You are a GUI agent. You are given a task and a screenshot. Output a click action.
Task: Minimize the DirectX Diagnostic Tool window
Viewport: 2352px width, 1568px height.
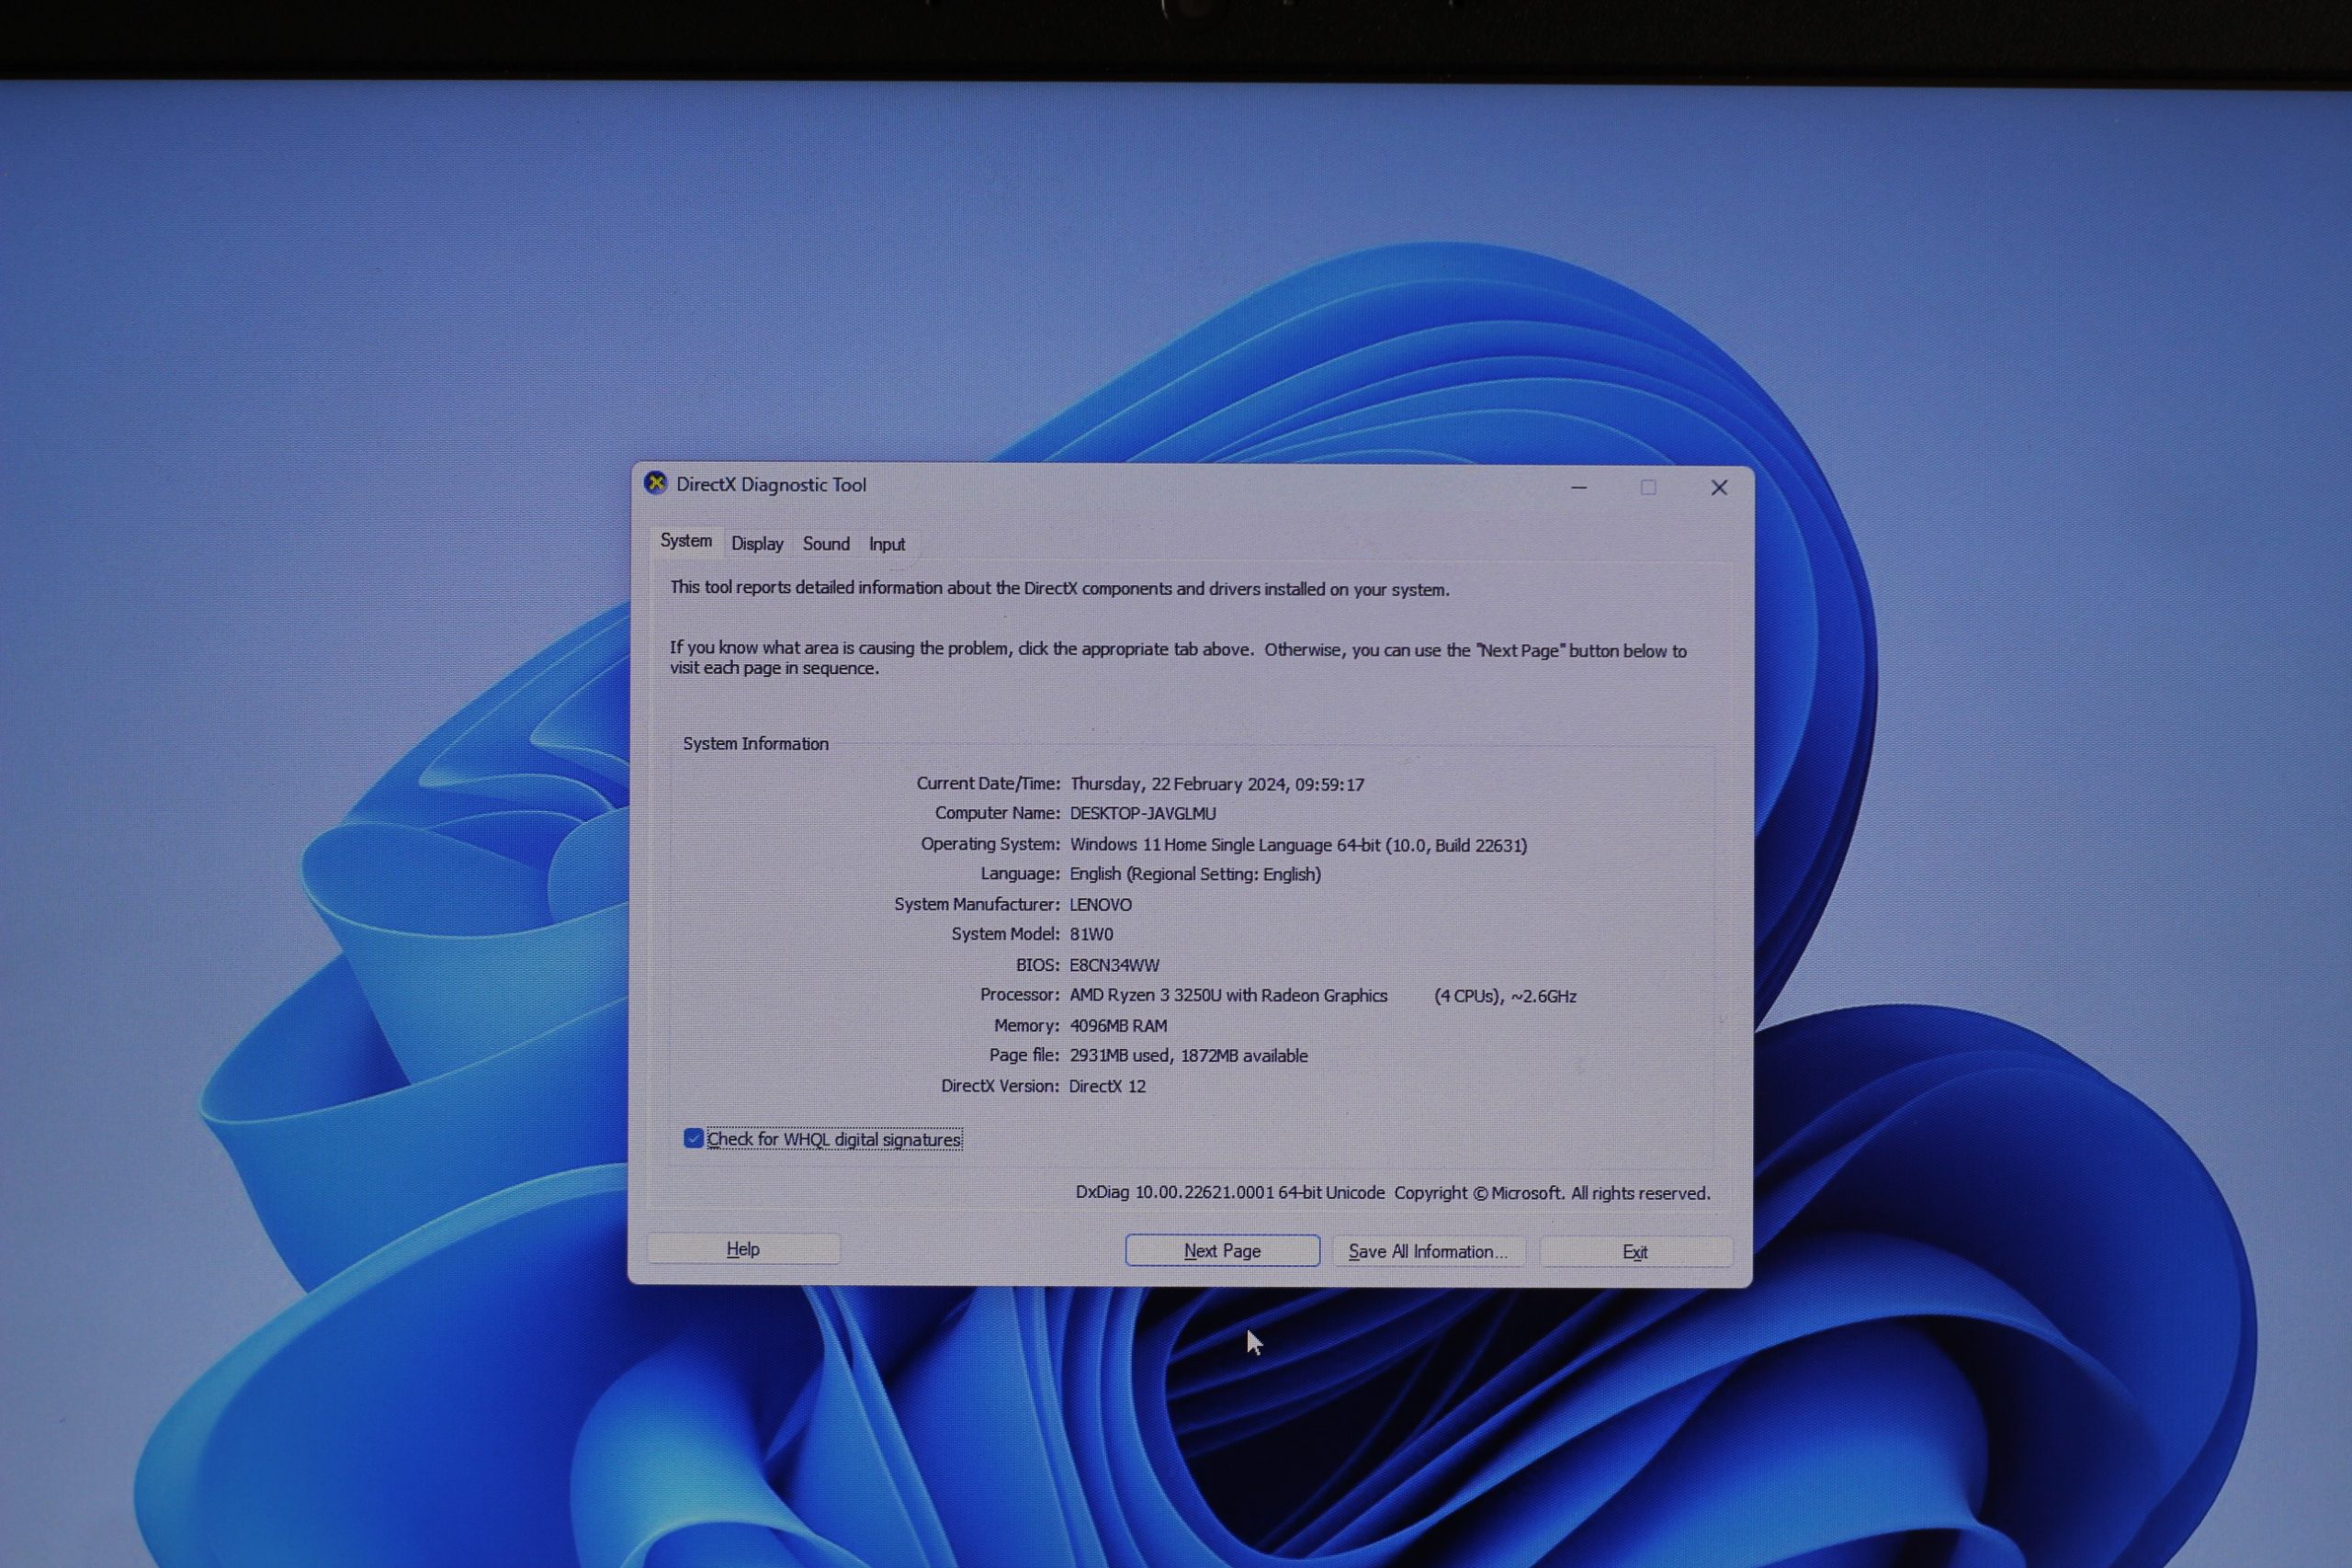1579,488
